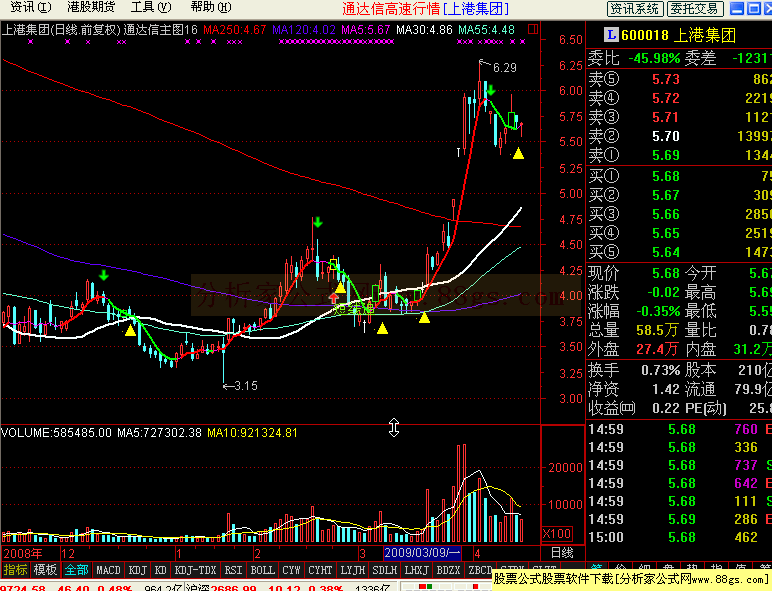Click the 3.15 low price label
This screenshot has height=591, width=772.
[x=246, y=386]
